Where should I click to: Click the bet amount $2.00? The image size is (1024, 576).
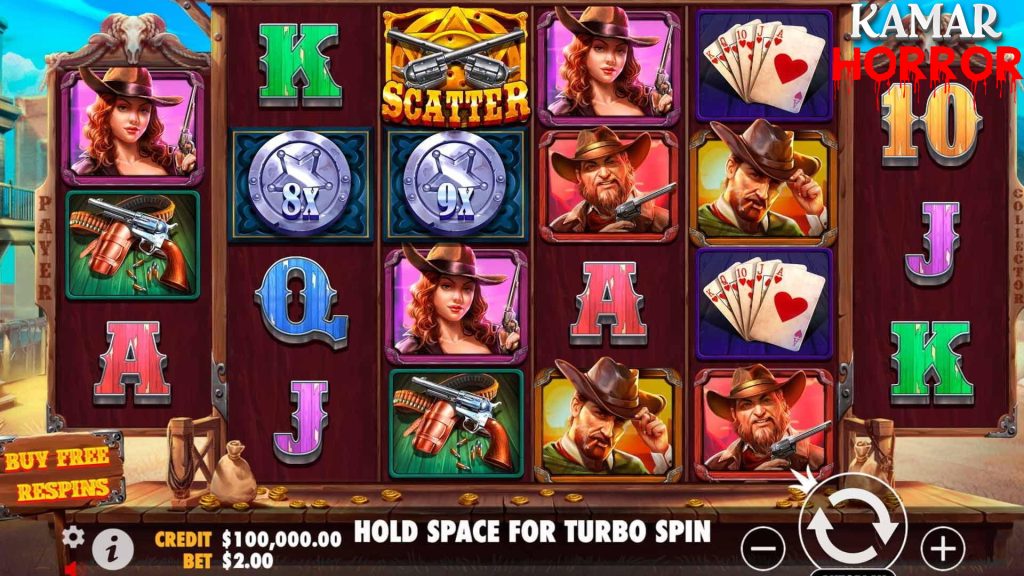[x=248, y=560]
